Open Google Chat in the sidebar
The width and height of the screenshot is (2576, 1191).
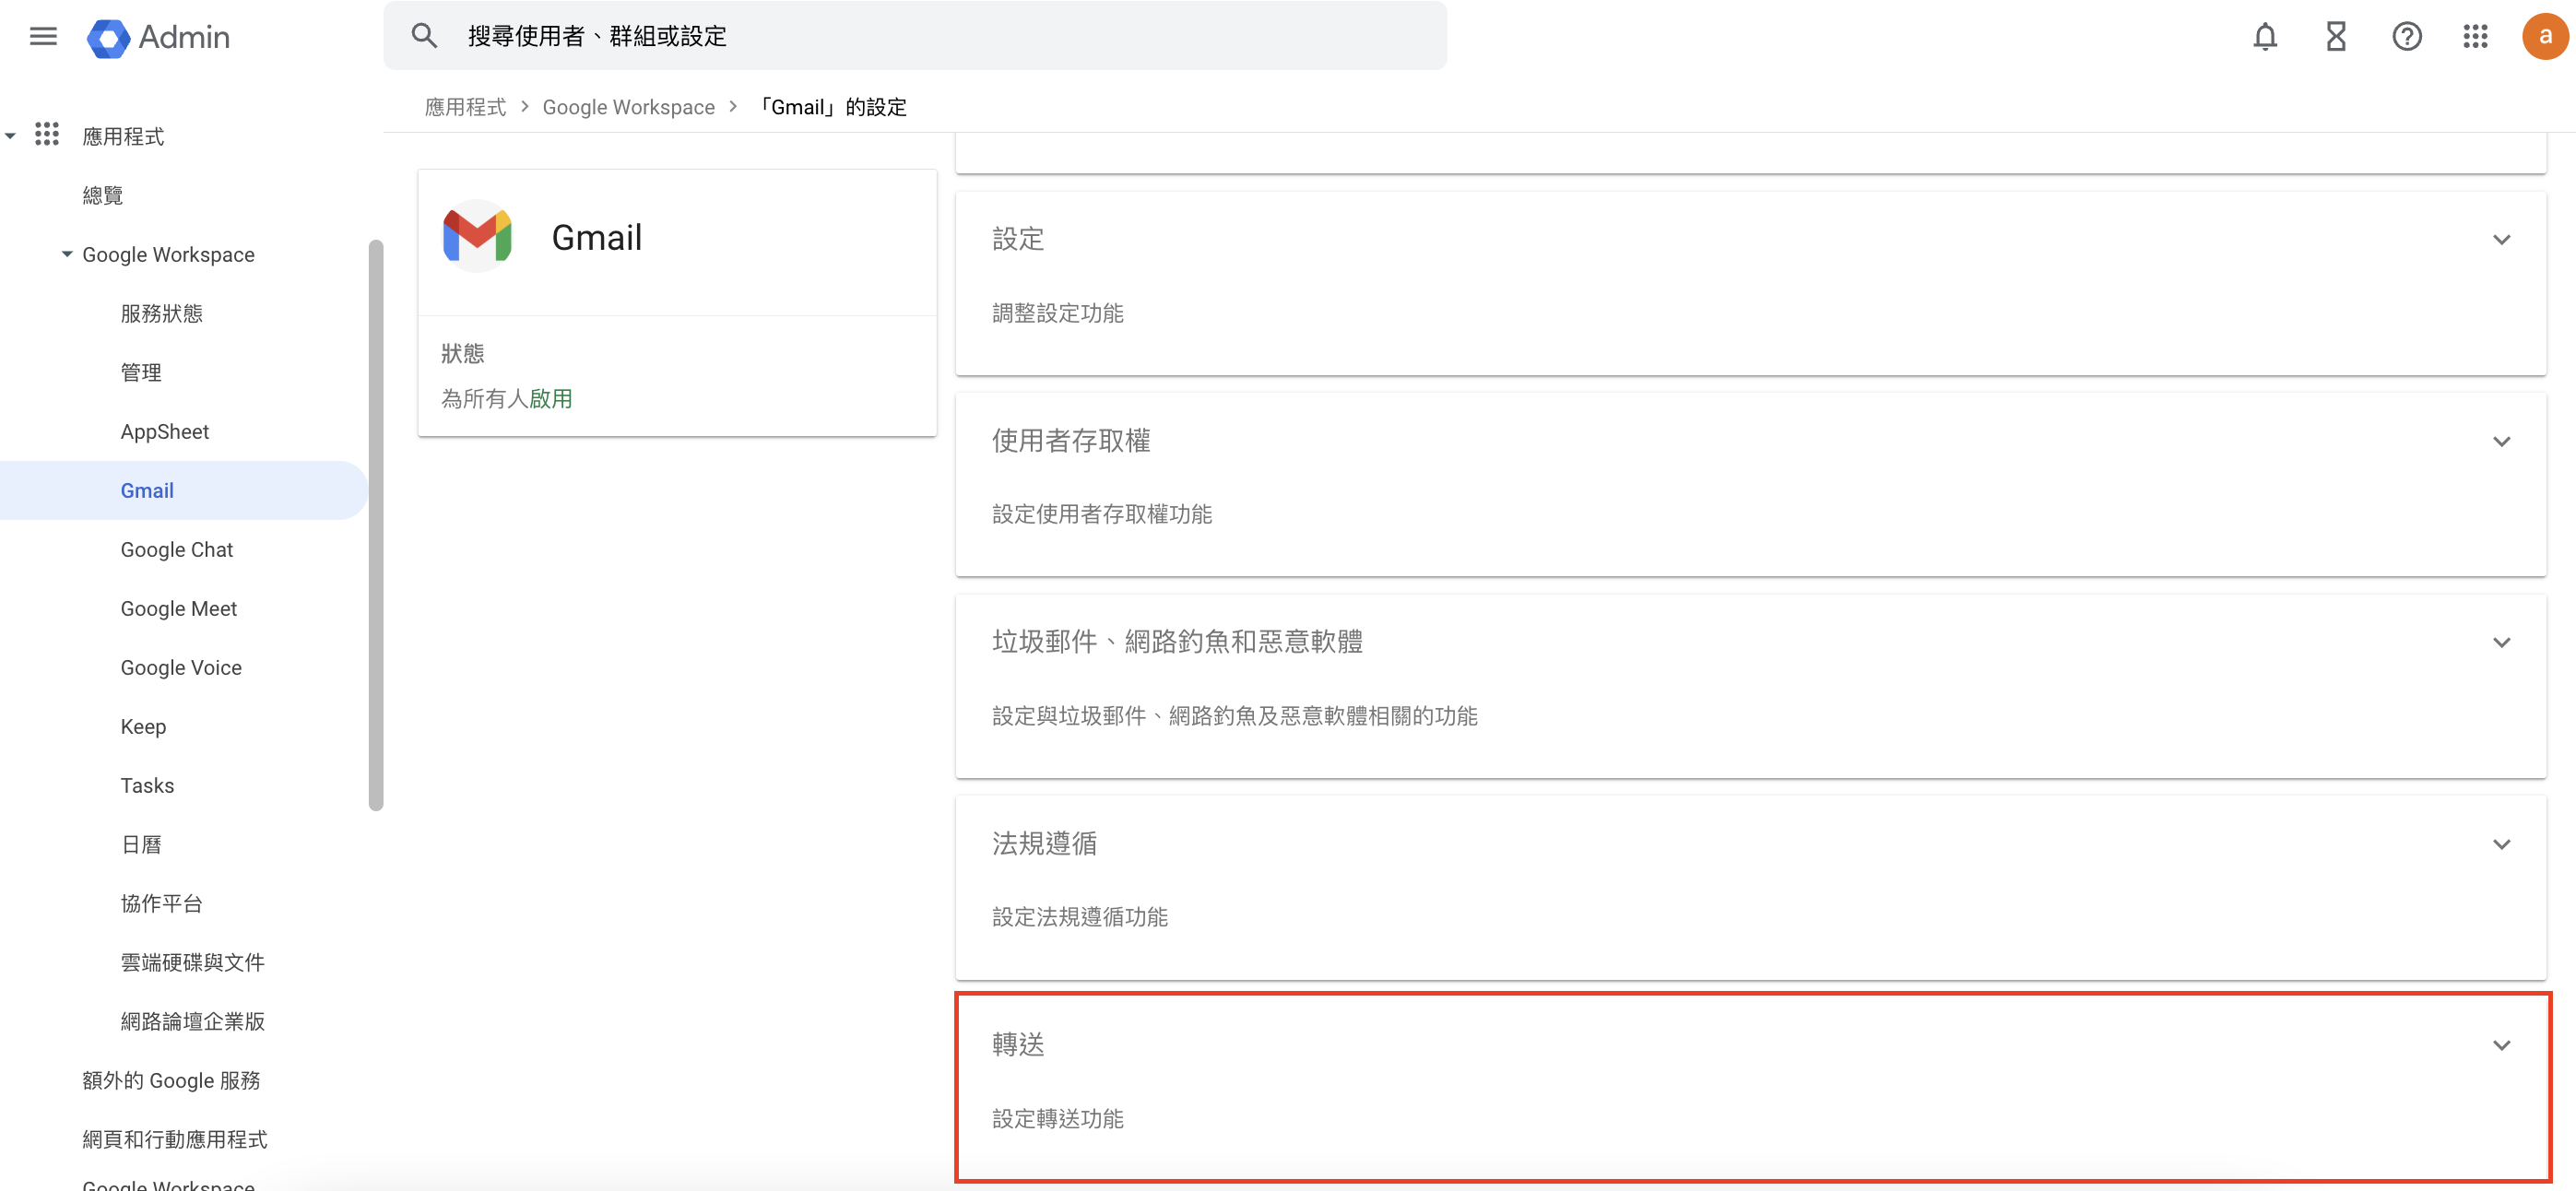[177, 549]
